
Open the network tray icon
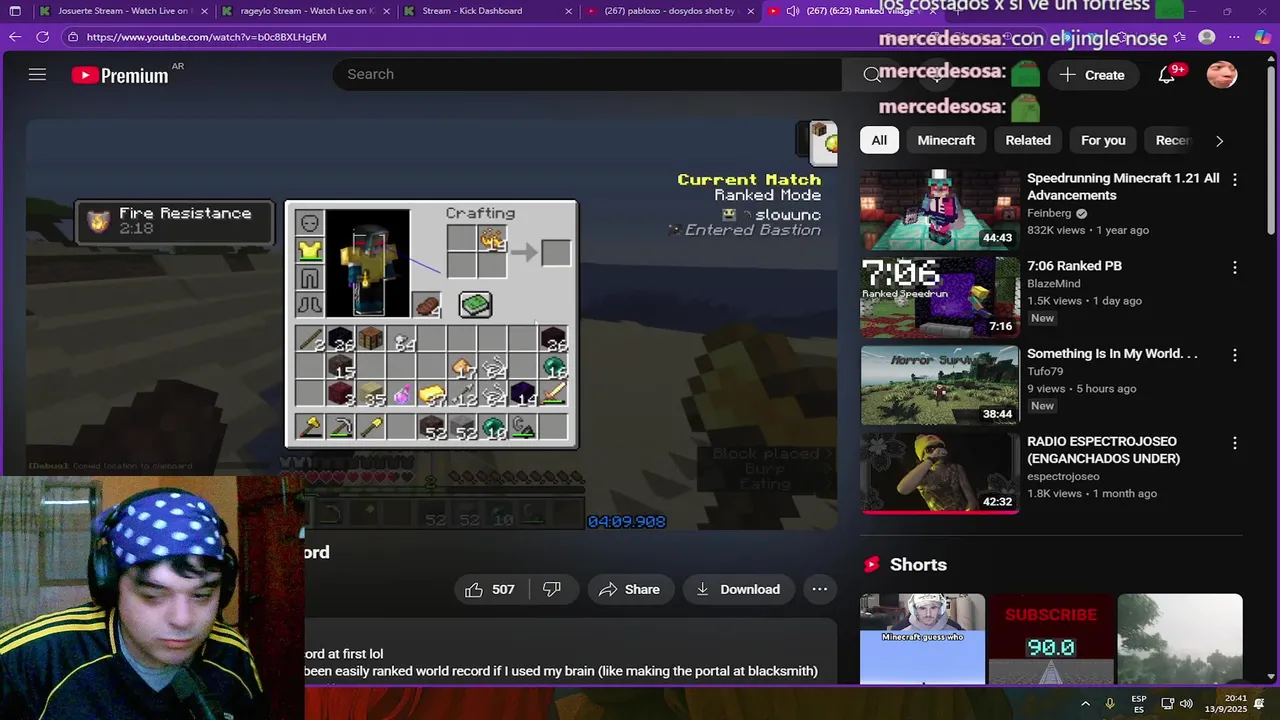tap(1167, 703)
